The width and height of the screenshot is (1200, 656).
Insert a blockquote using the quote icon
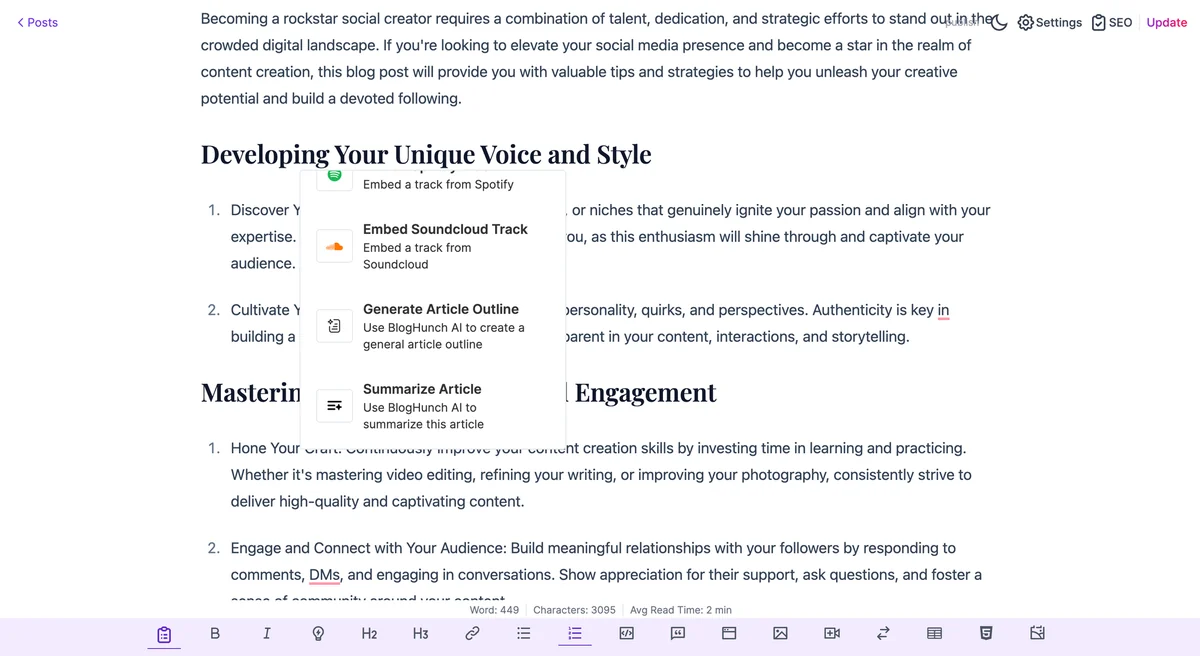(x=677, y=633)
